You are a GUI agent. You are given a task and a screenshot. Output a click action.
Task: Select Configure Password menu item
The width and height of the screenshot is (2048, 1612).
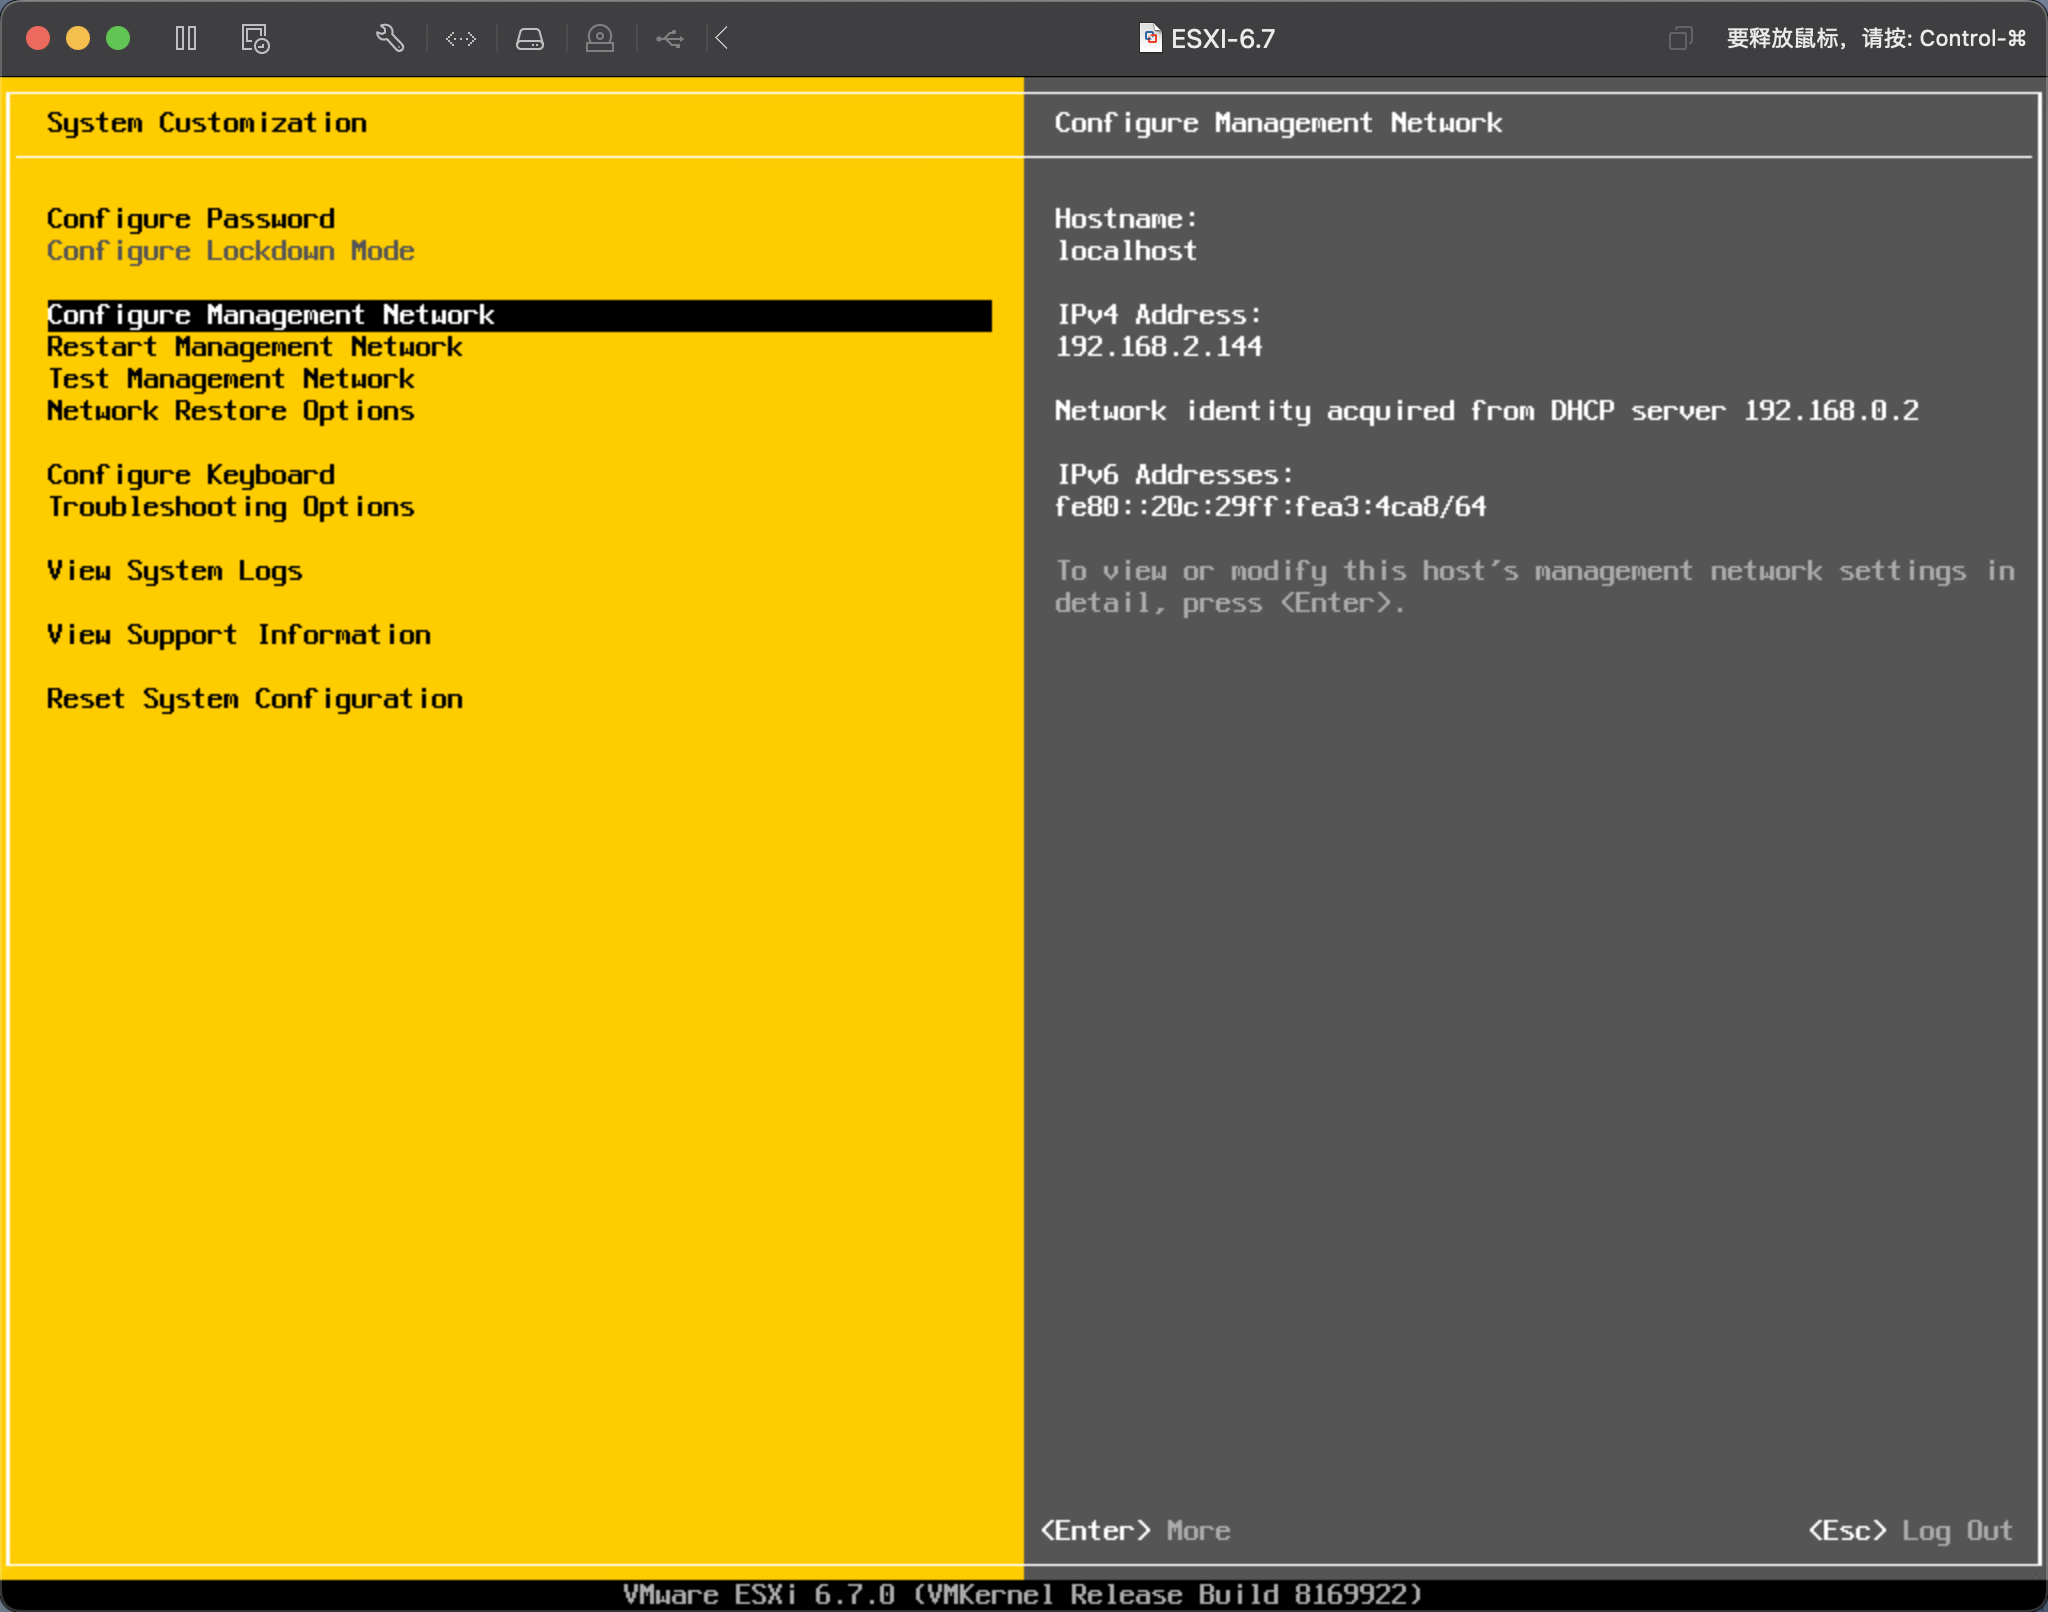(x=191, y=219)
